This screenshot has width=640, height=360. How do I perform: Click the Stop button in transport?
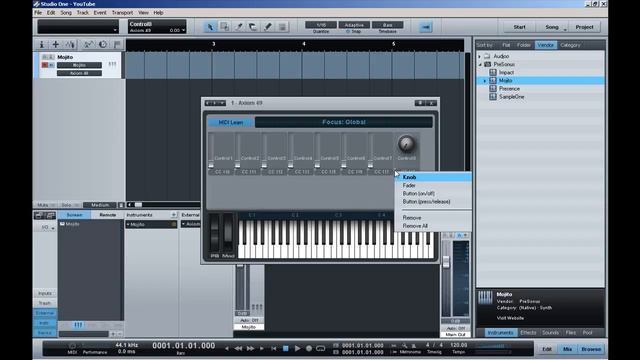[286, 348]
